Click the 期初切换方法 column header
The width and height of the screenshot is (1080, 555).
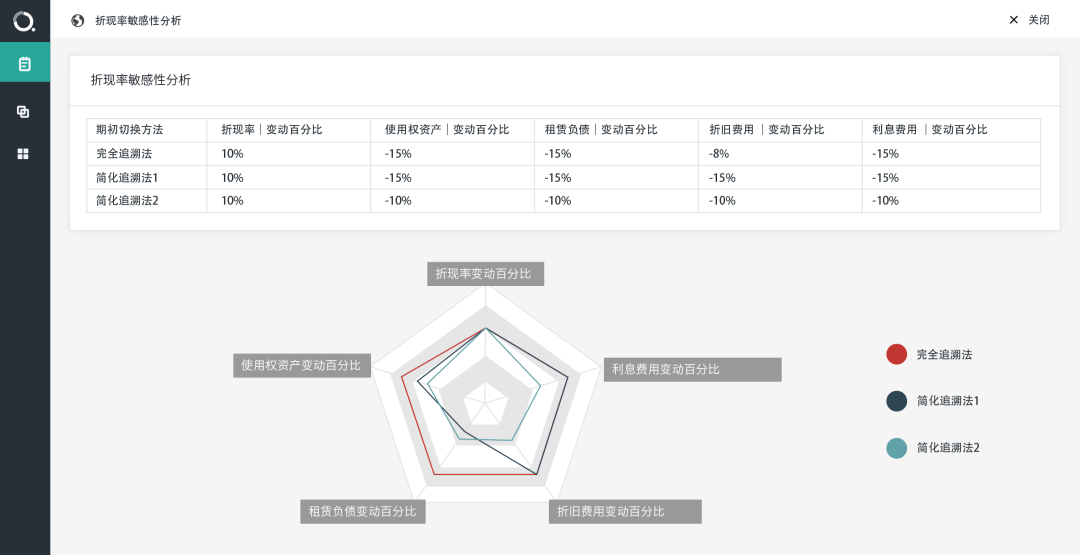129,129
